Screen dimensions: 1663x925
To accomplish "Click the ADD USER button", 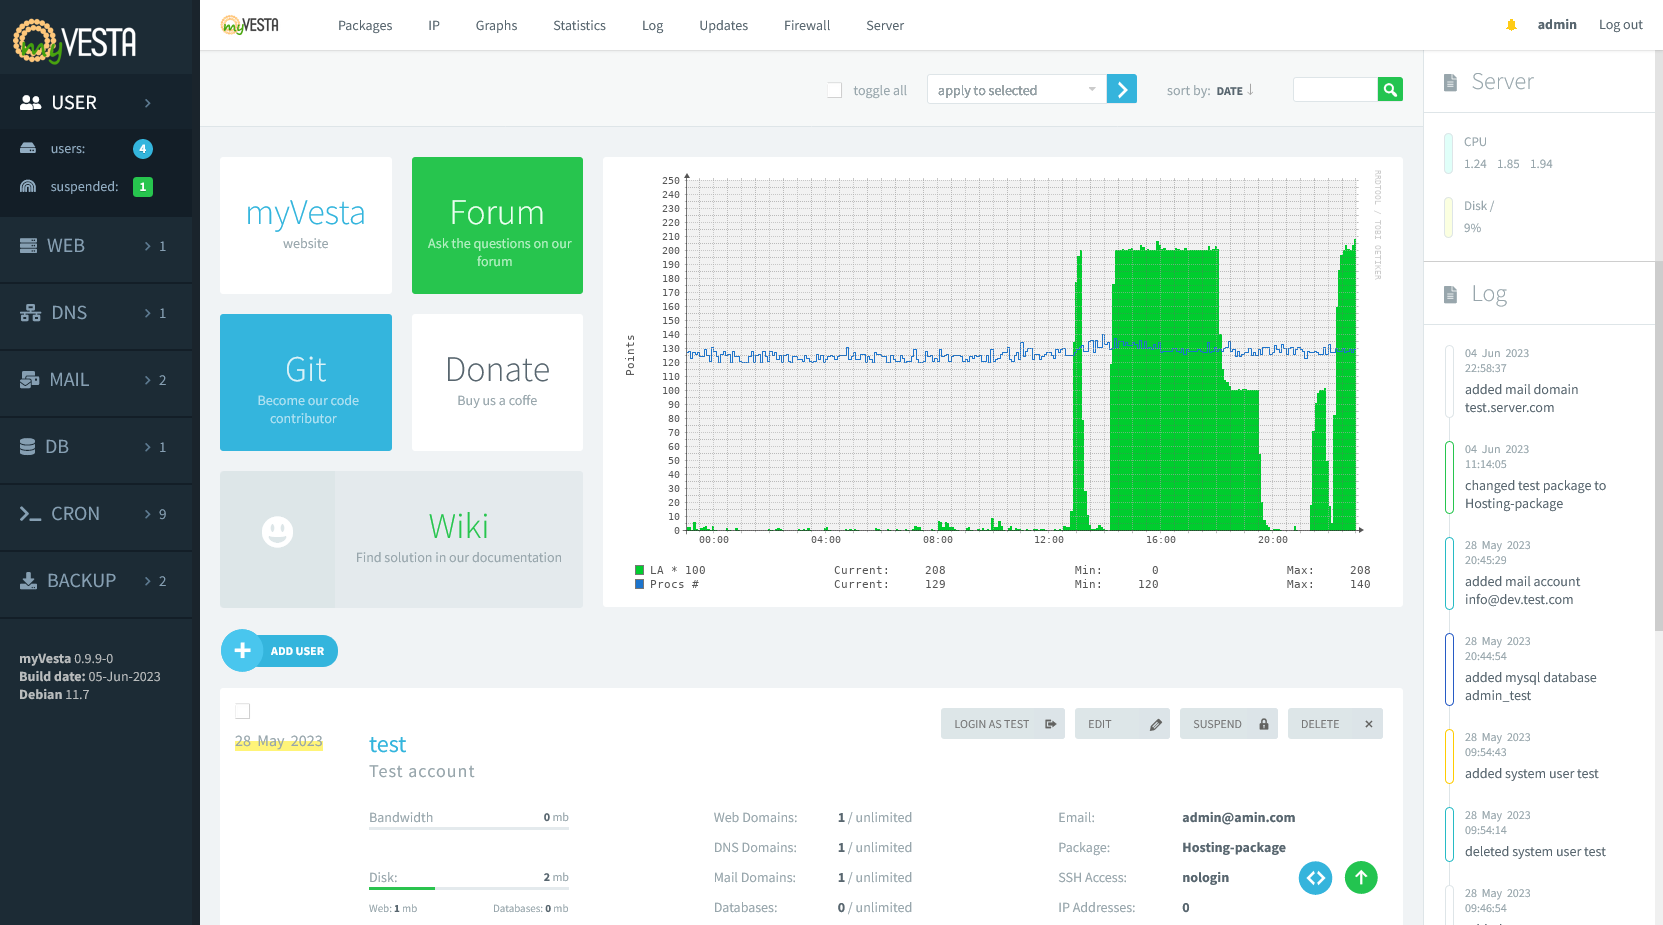I will 279,650.
